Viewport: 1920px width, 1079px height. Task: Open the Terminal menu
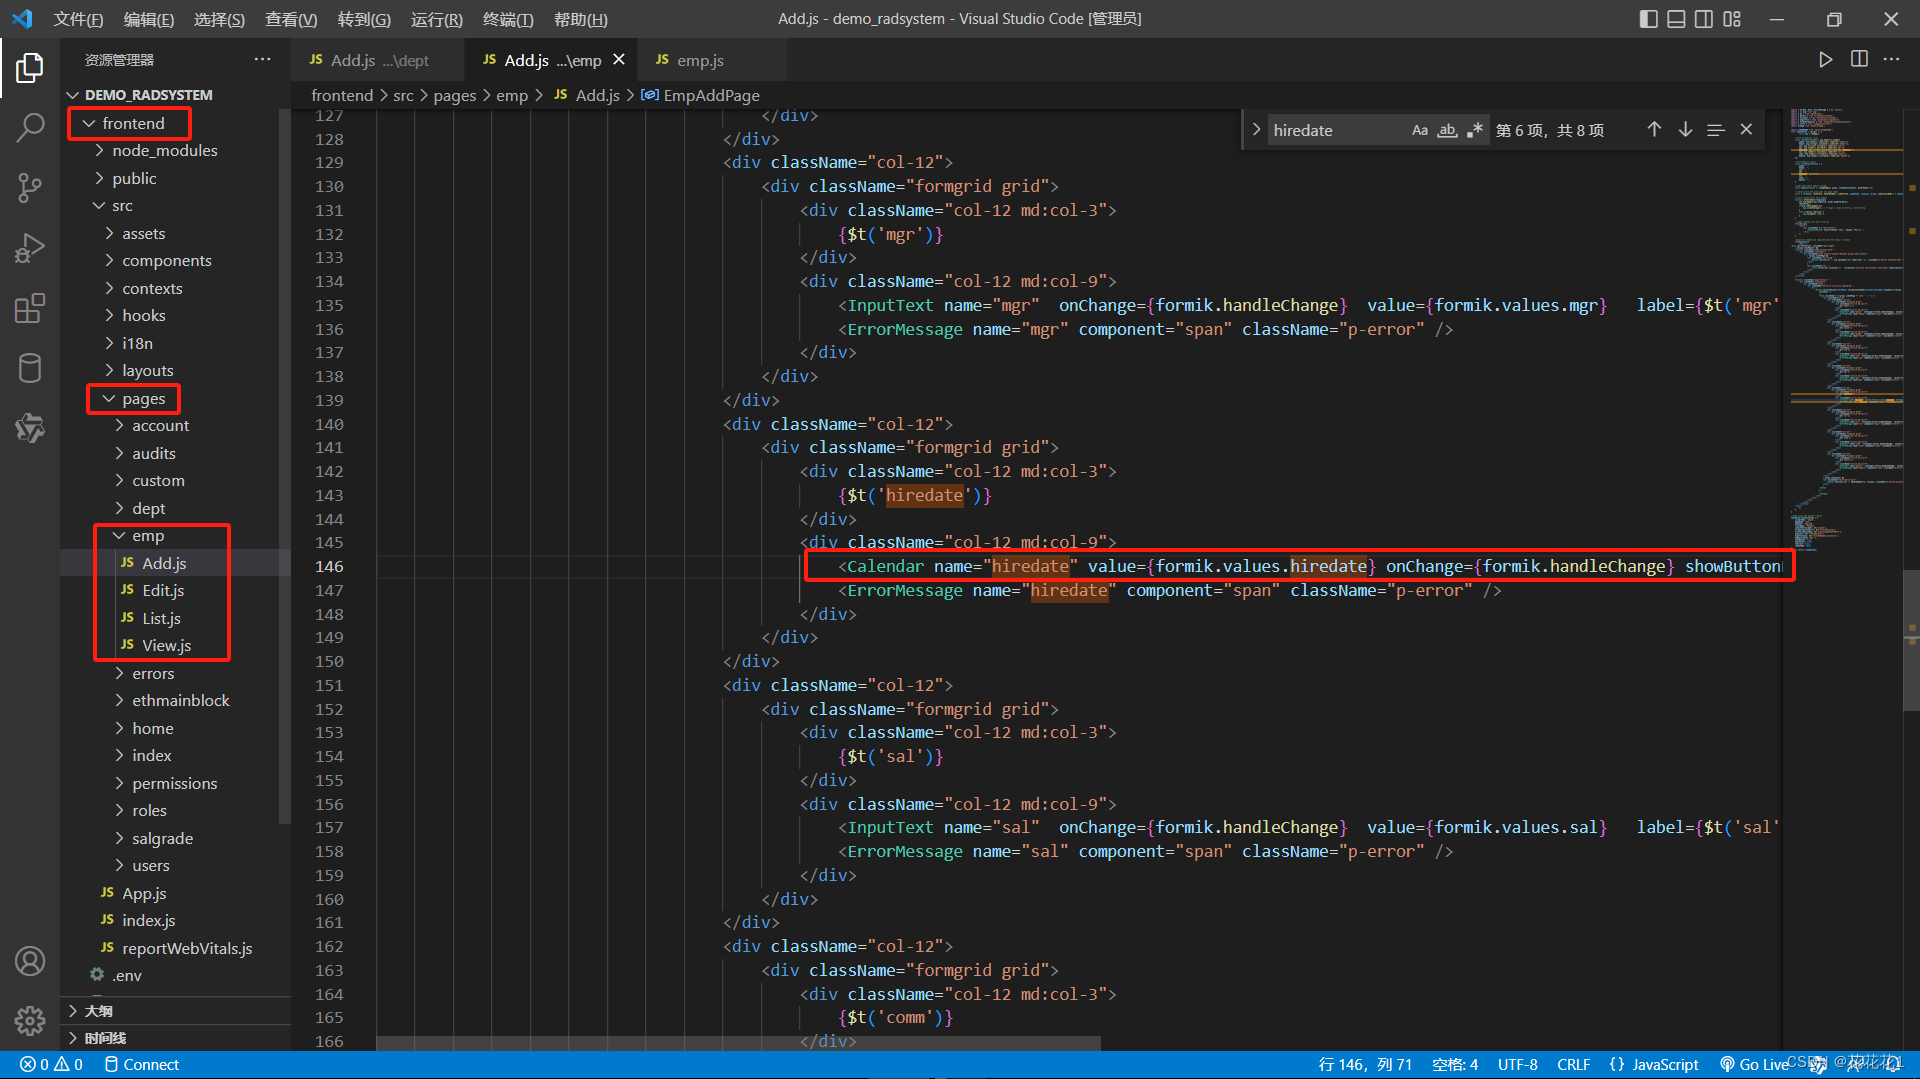pos(508,19)
